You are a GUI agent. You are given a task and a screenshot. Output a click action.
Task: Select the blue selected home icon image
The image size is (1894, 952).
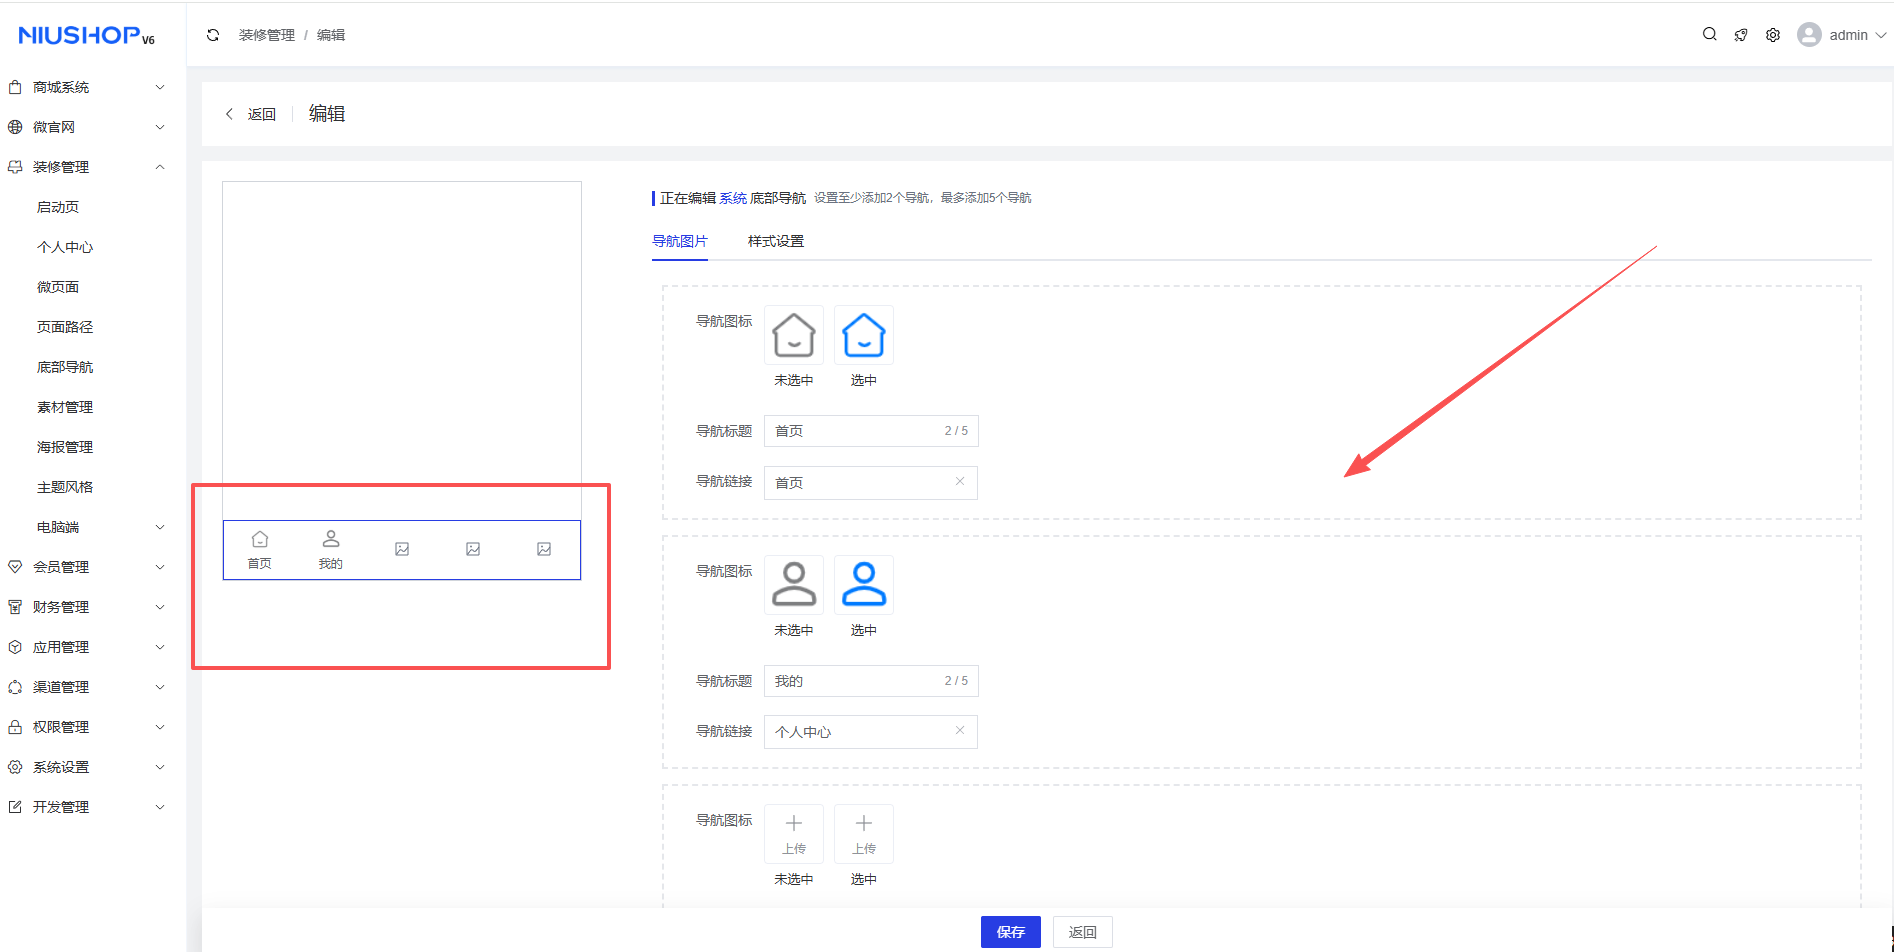pyautogui.click(x=863, y=335)
